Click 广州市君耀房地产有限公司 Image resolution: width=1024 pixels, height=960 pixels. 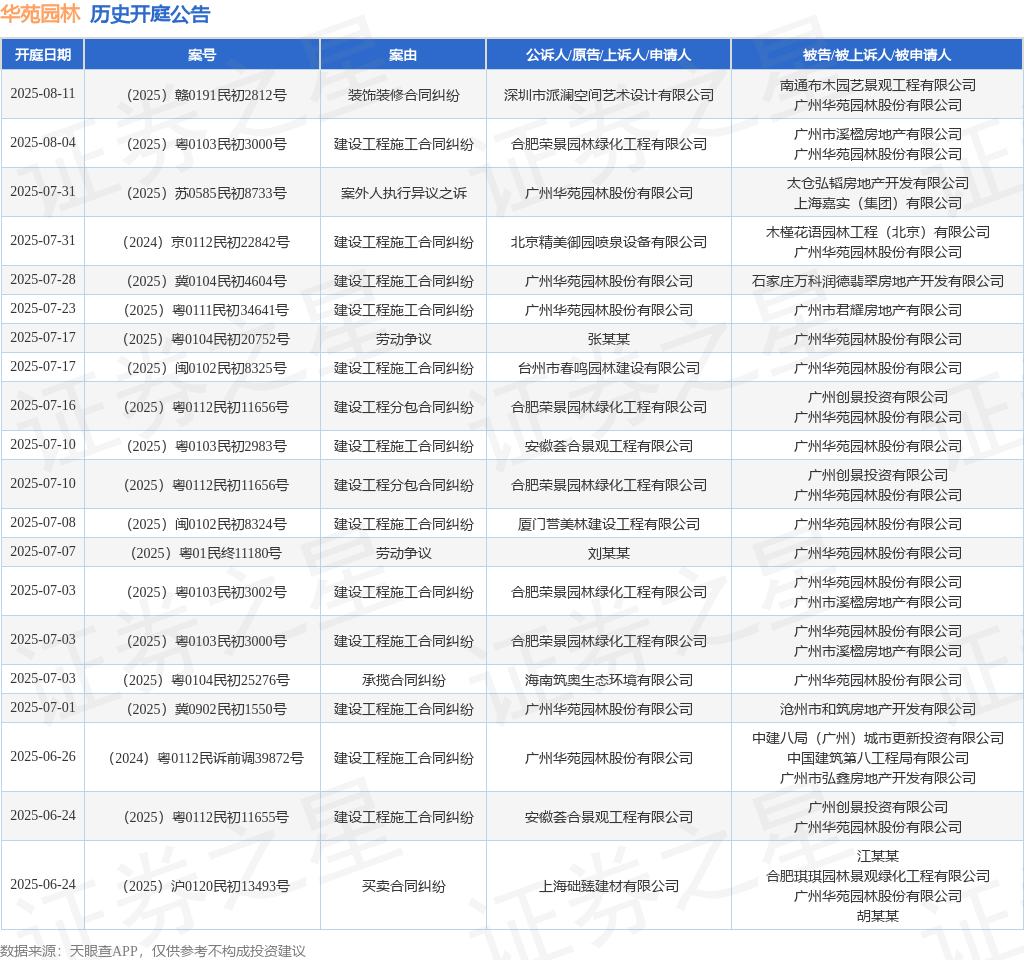pyautogui.click(x=878, y=310)
